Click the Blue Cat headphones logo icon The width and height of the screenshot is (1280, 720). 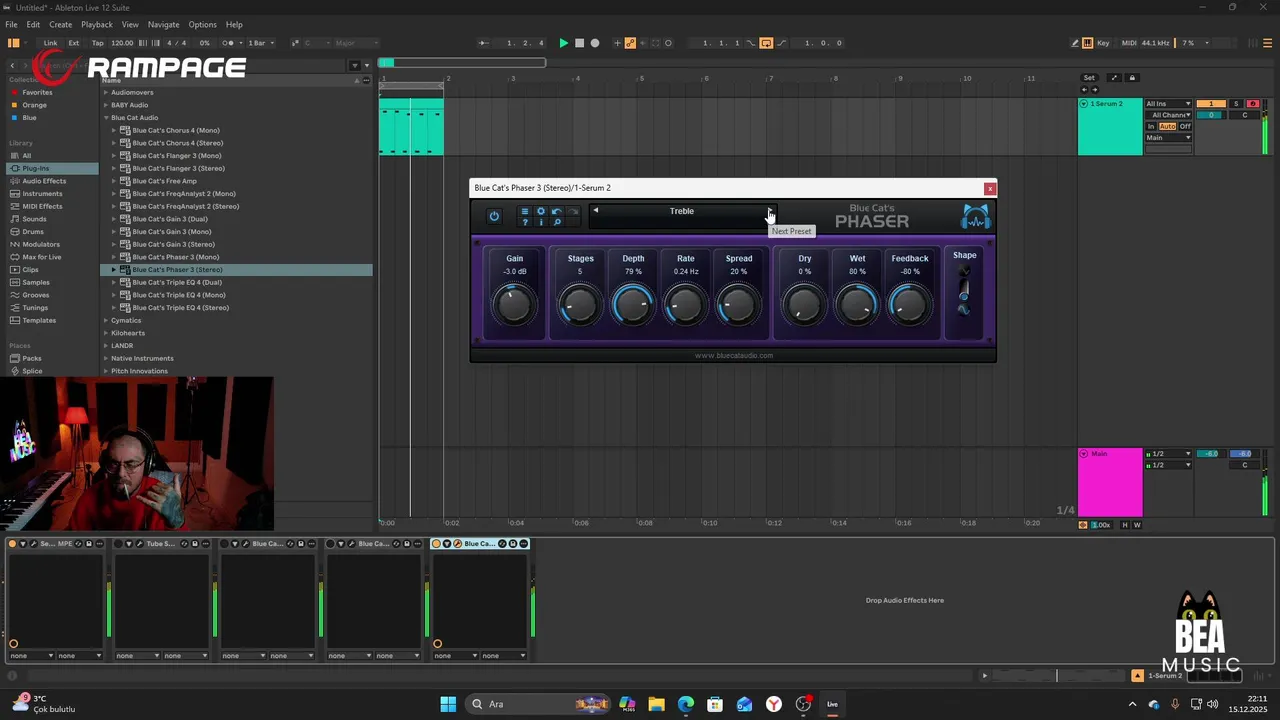(976, 216)
